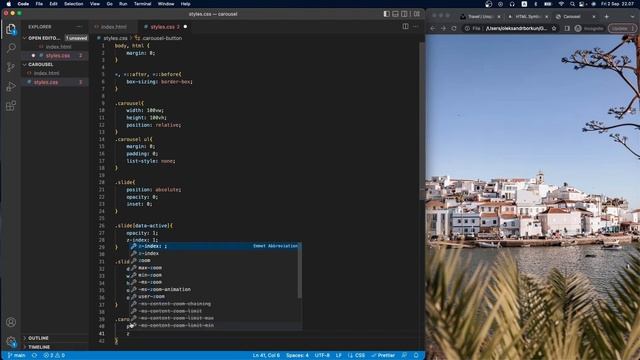Screen dimensions: 640x360
Task: Click the Explorer more actions ellipsis
Action: 79,27
